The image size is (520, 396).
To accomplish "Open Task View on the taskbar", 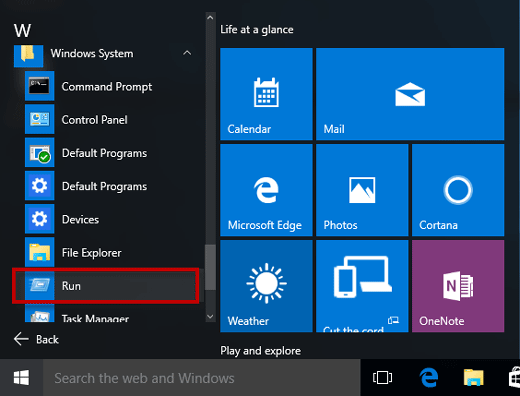I will [x=382, y=378].
